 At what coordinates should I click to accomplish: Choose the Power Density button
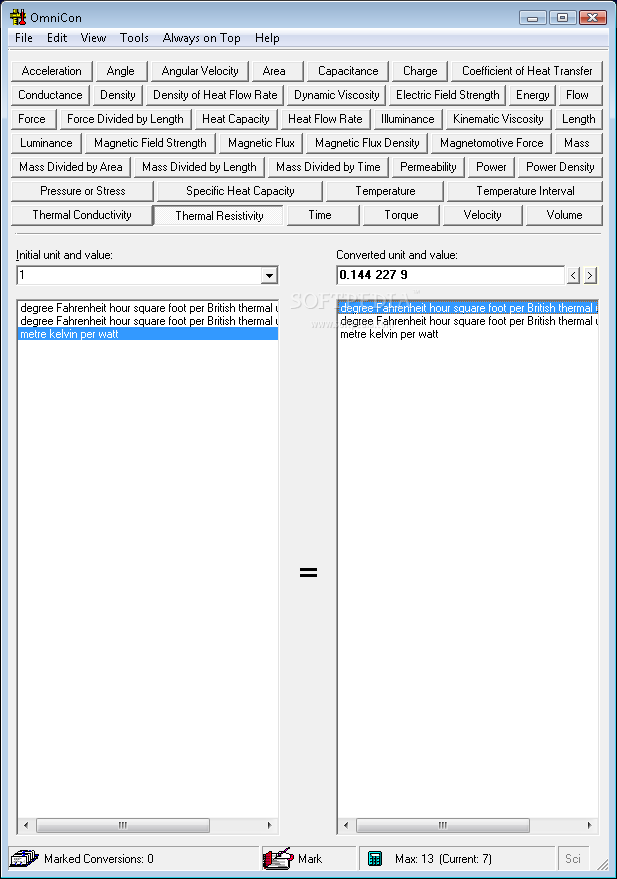click(560, 168)
